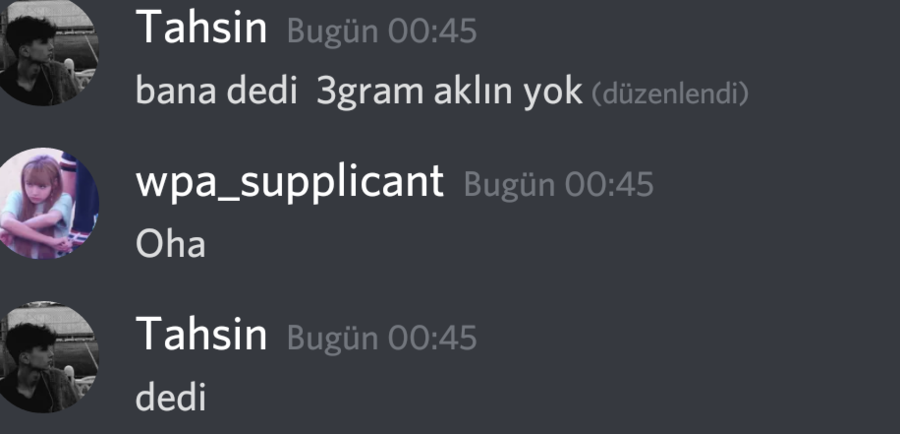Click the timestamp beside Tahsin's 3gram message header
The image size is (900, 434).
click(382, 31)
